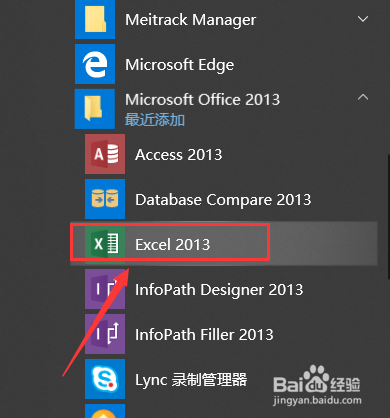Choose the InfoPath Filler 2013 text

click(204, 335)
